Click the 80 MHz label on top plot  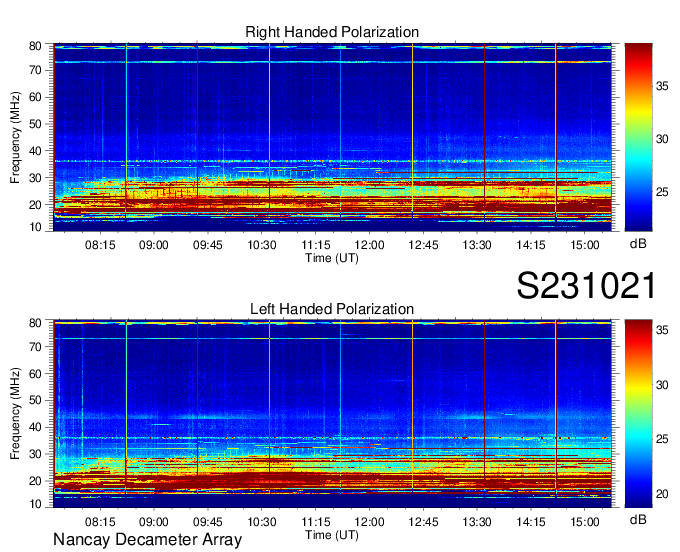pyautogui.click(x=35, y=46)
